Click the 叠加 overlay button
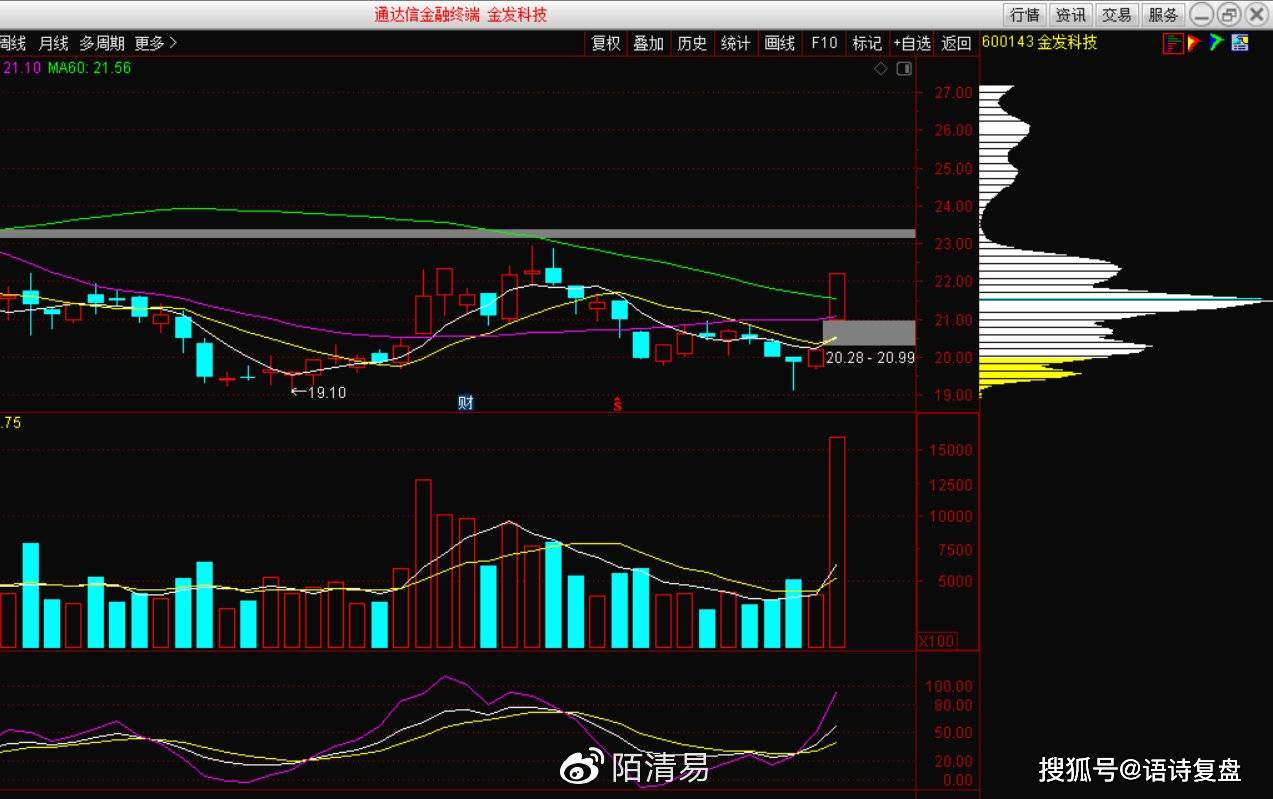This screenshot has width=1273, height=799. point(649,43)
